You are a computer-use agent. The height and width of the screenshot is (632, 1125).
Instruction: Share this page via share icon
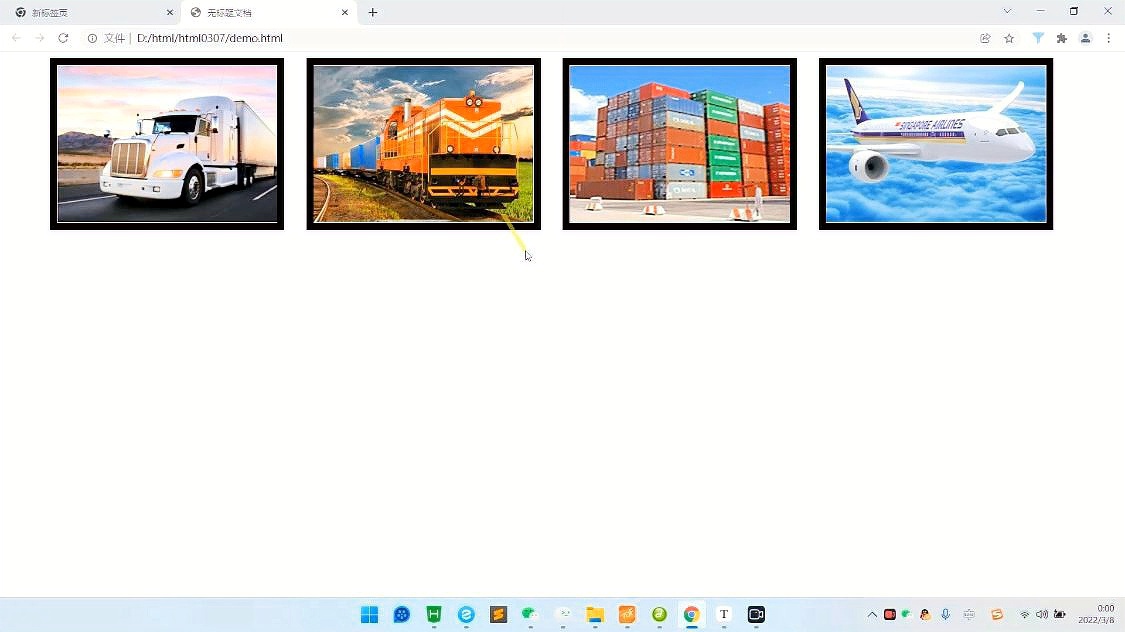985,38
